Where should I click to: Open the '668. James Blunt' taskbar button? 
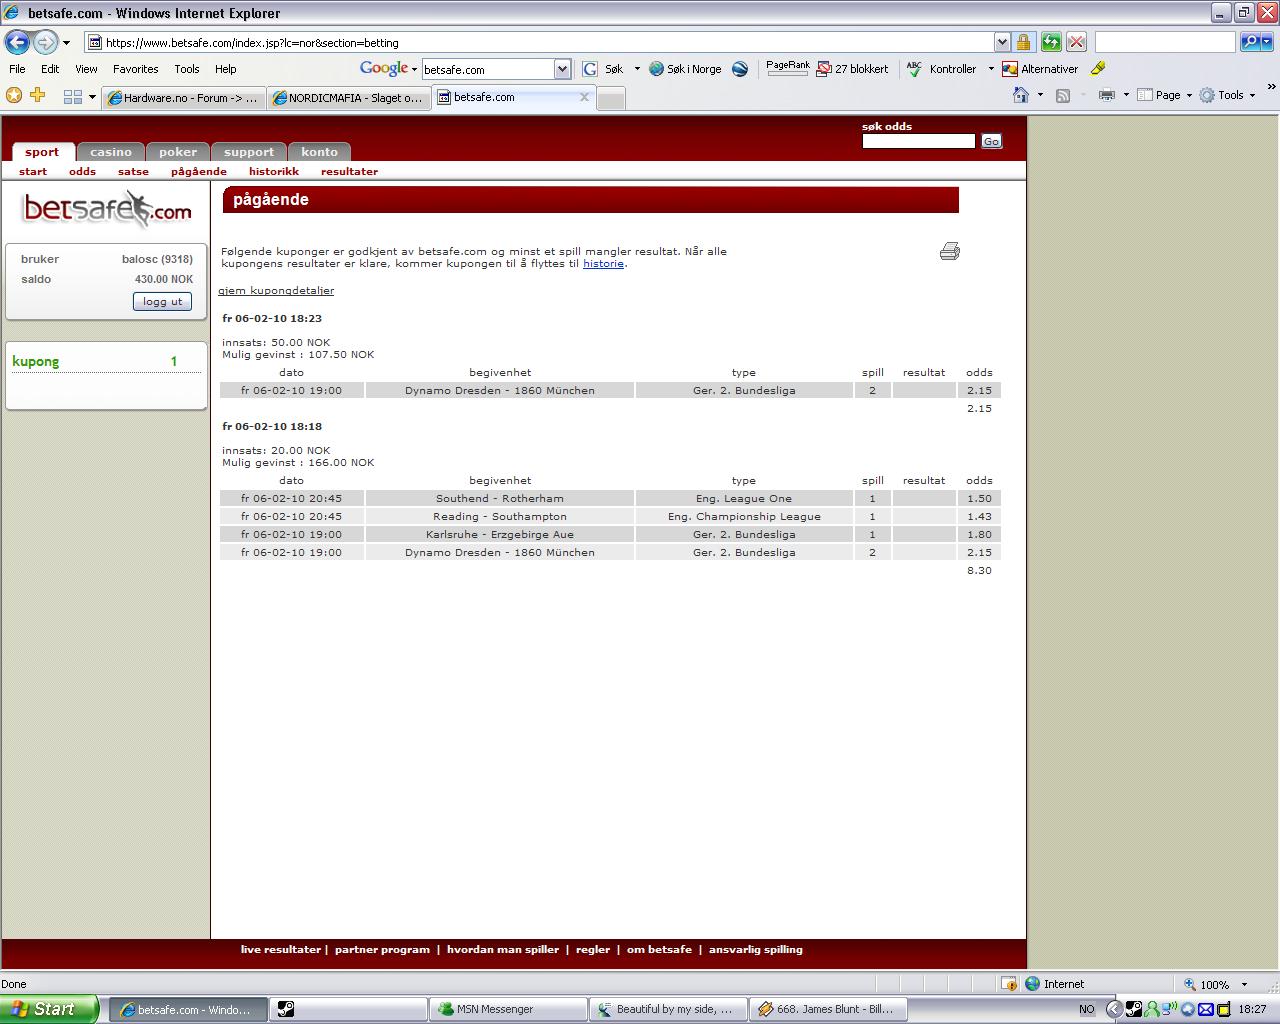[830, 1009]
